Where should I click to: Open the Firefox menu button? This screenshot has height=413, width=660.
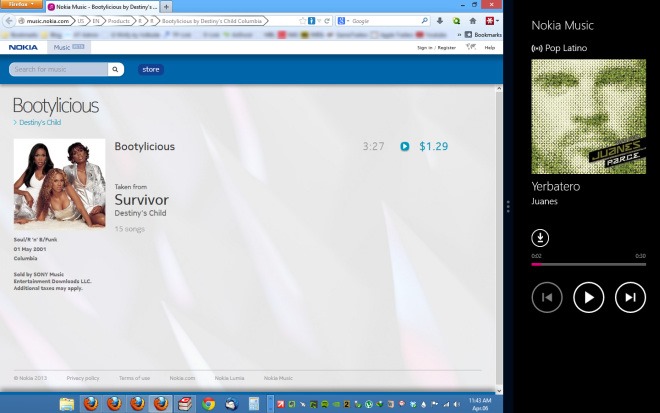[21, 4]
